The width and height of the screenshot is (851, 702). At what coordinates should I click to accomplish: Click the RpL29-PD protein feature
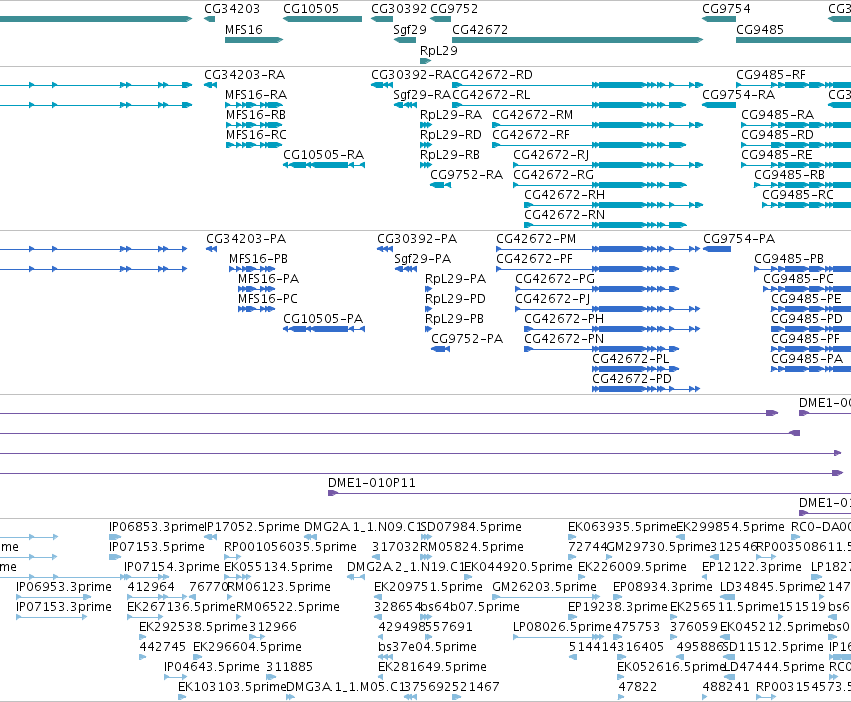[x=455, y=299]
